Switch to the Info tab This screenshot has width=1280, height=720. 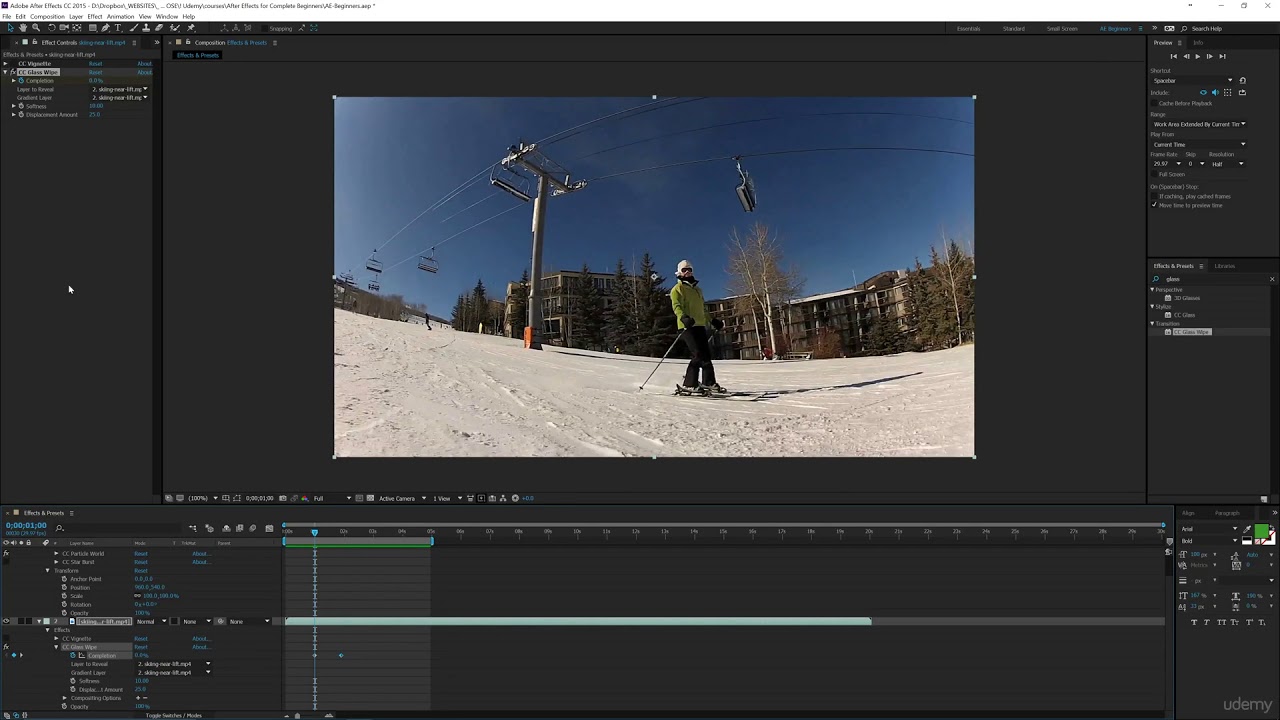pos(1198,43)
